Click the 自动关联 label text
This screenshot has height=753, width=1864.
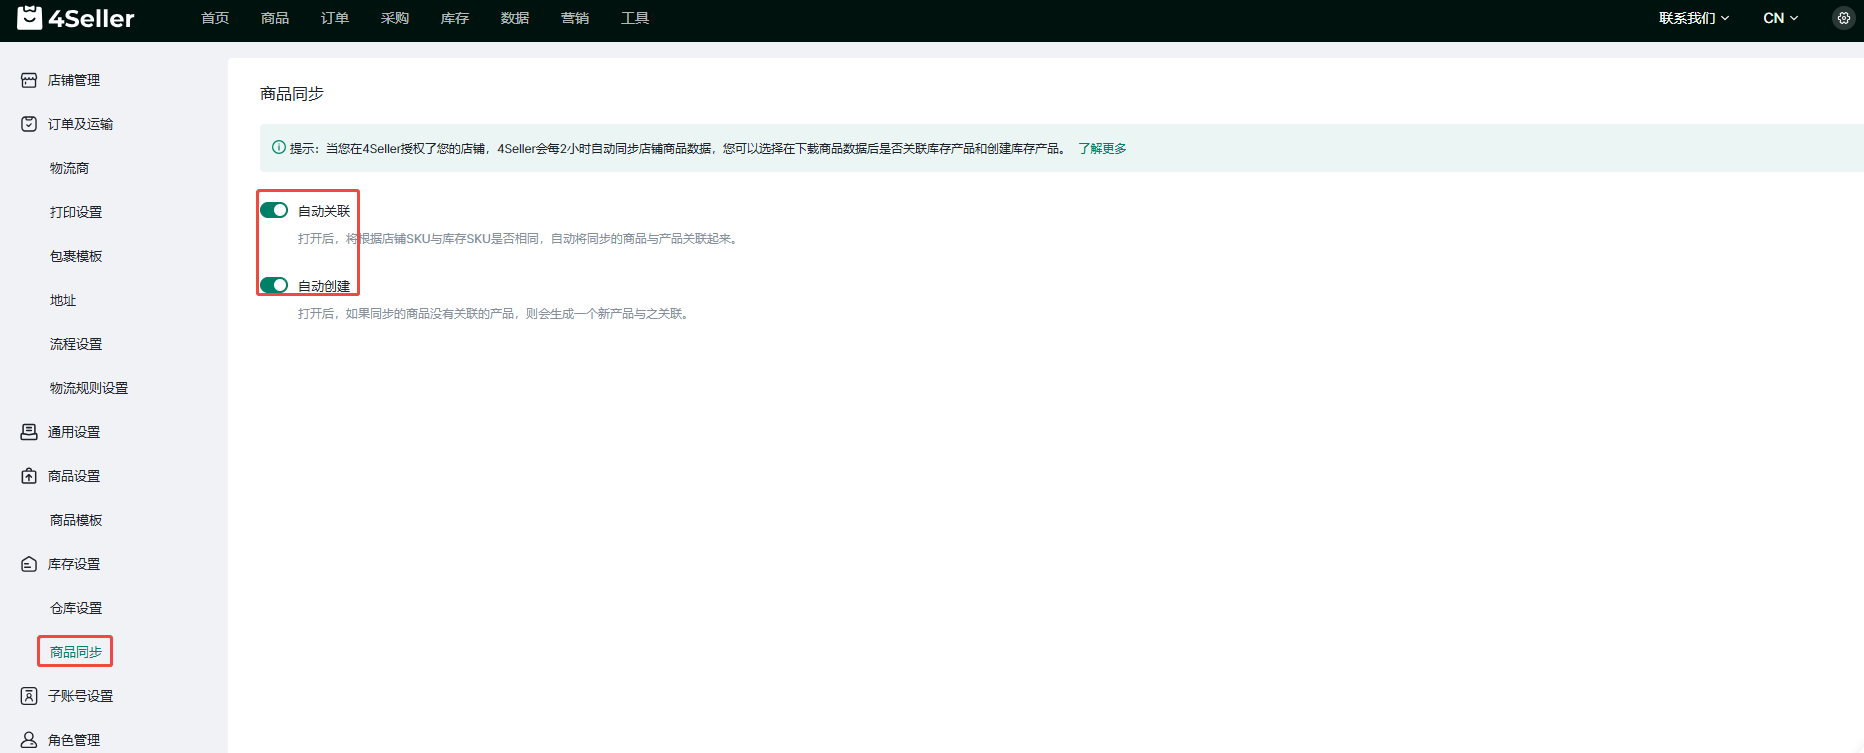[324, 211]
